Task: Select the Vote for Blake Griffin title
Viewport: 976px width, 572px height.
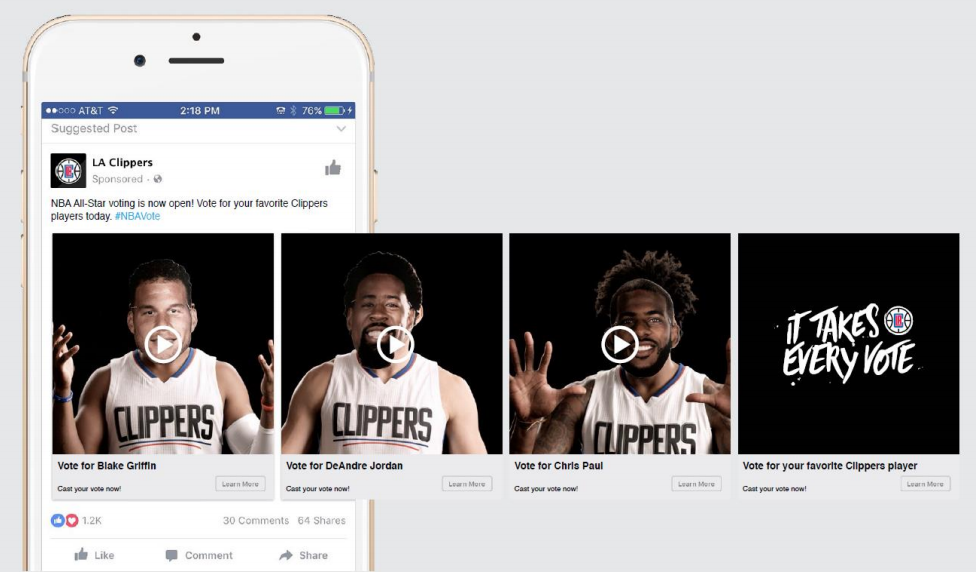Action: (106, 466)
